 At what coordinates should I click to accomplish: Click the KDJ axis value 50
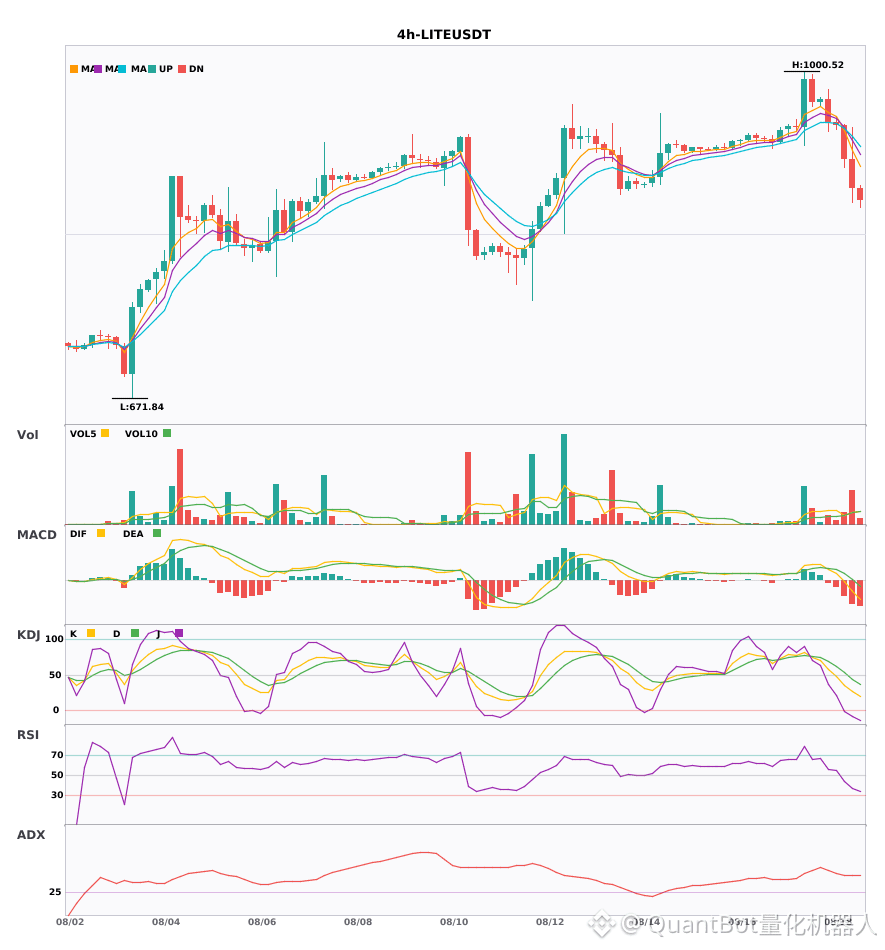click(56, 675)
